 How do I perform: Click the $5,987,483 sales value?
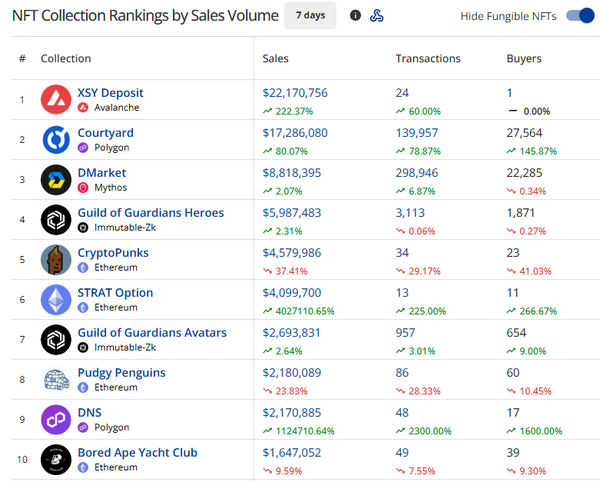(292, 213)
